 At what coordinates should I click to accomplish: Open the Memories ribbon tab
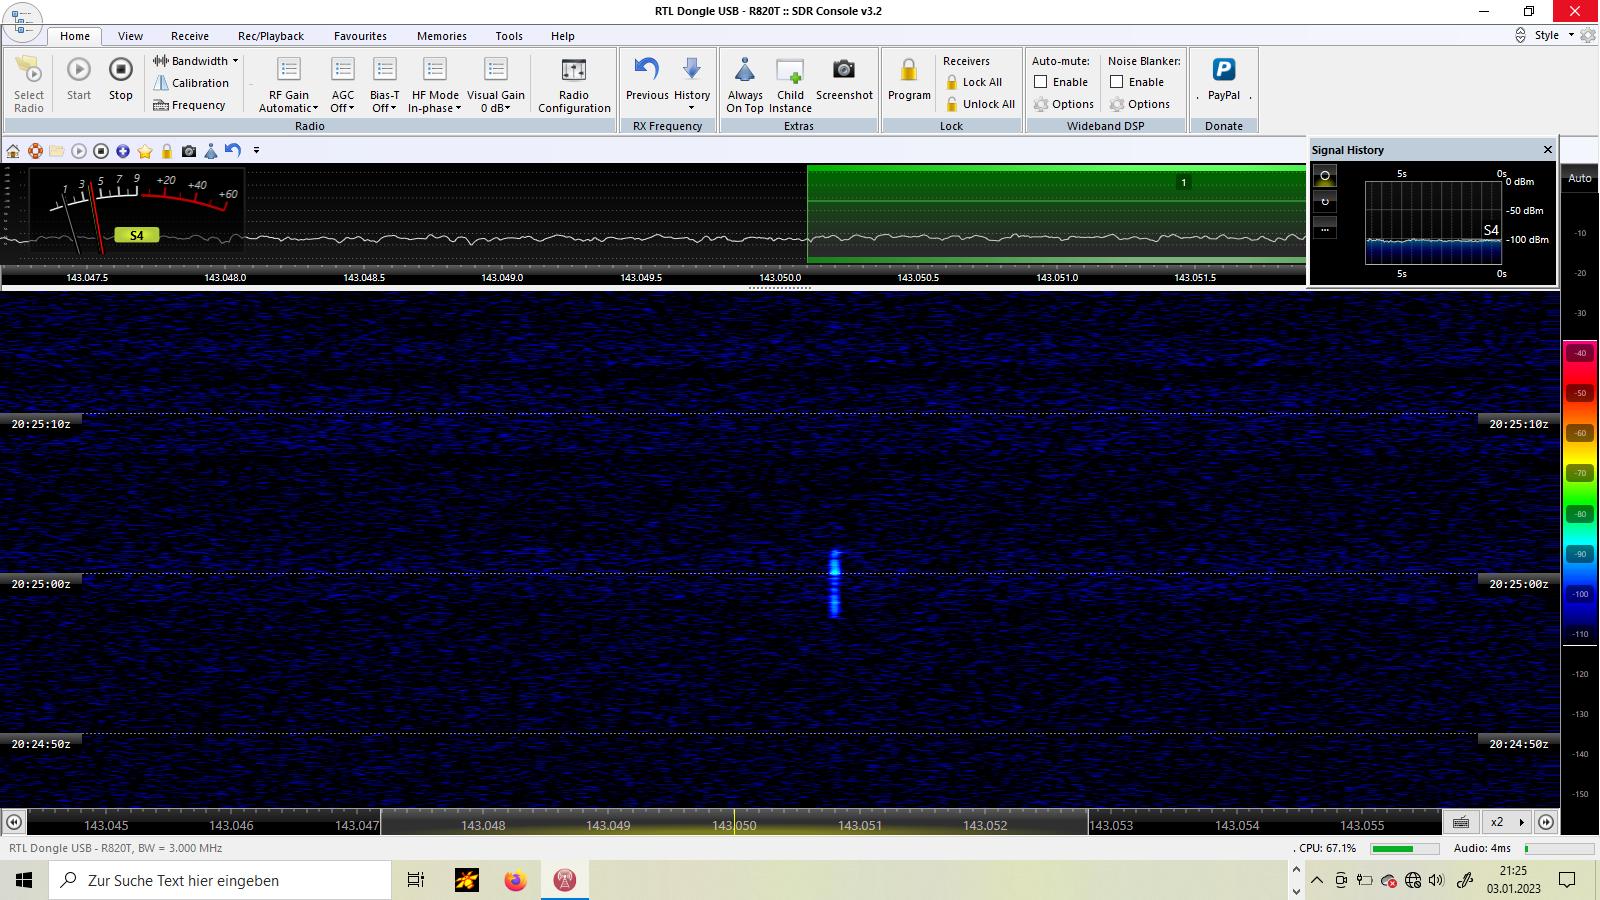[442, 36]
